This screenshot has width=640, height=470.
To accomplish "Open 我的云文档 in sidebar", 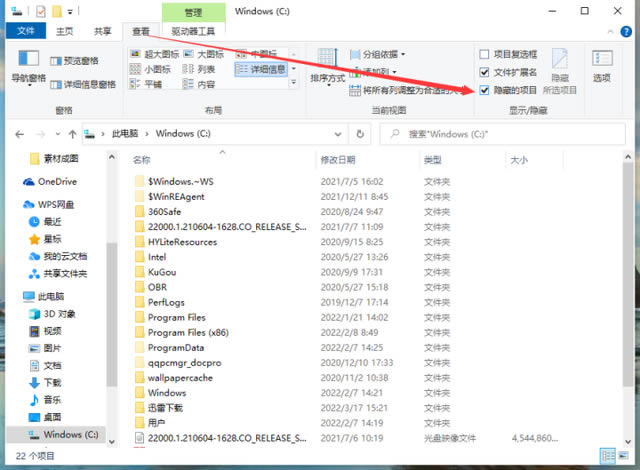I will [58, 256].
